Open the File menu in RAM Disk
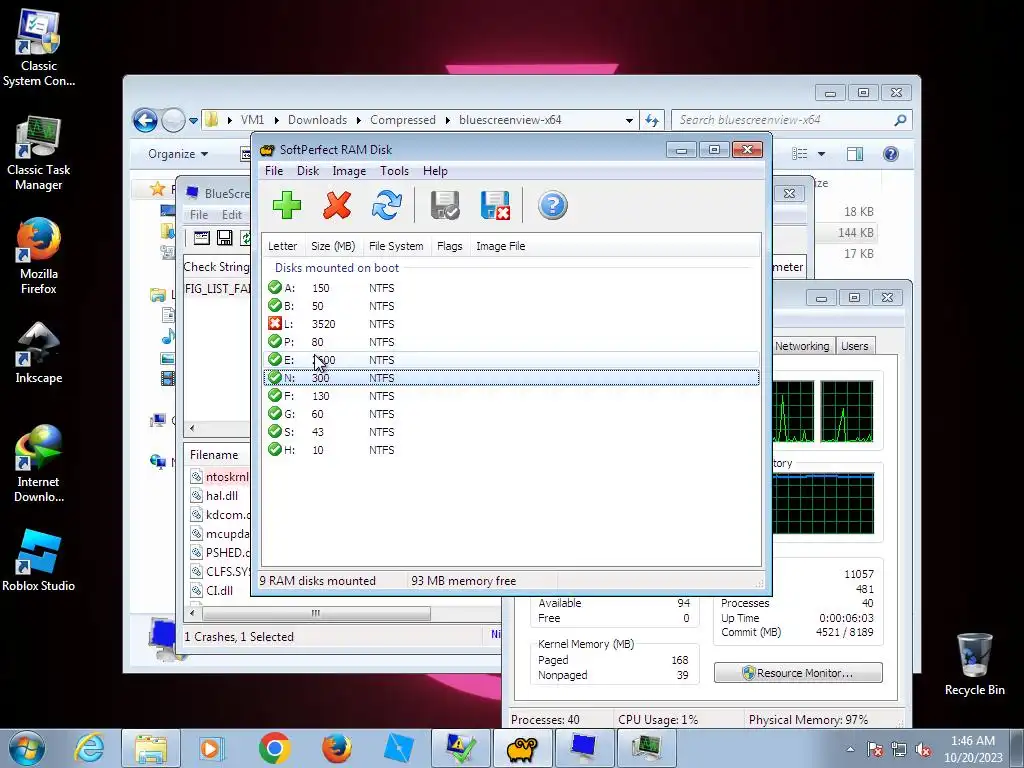Image resolution: width=1024 pixels, height=768 pixels. (x=274, y=171)
